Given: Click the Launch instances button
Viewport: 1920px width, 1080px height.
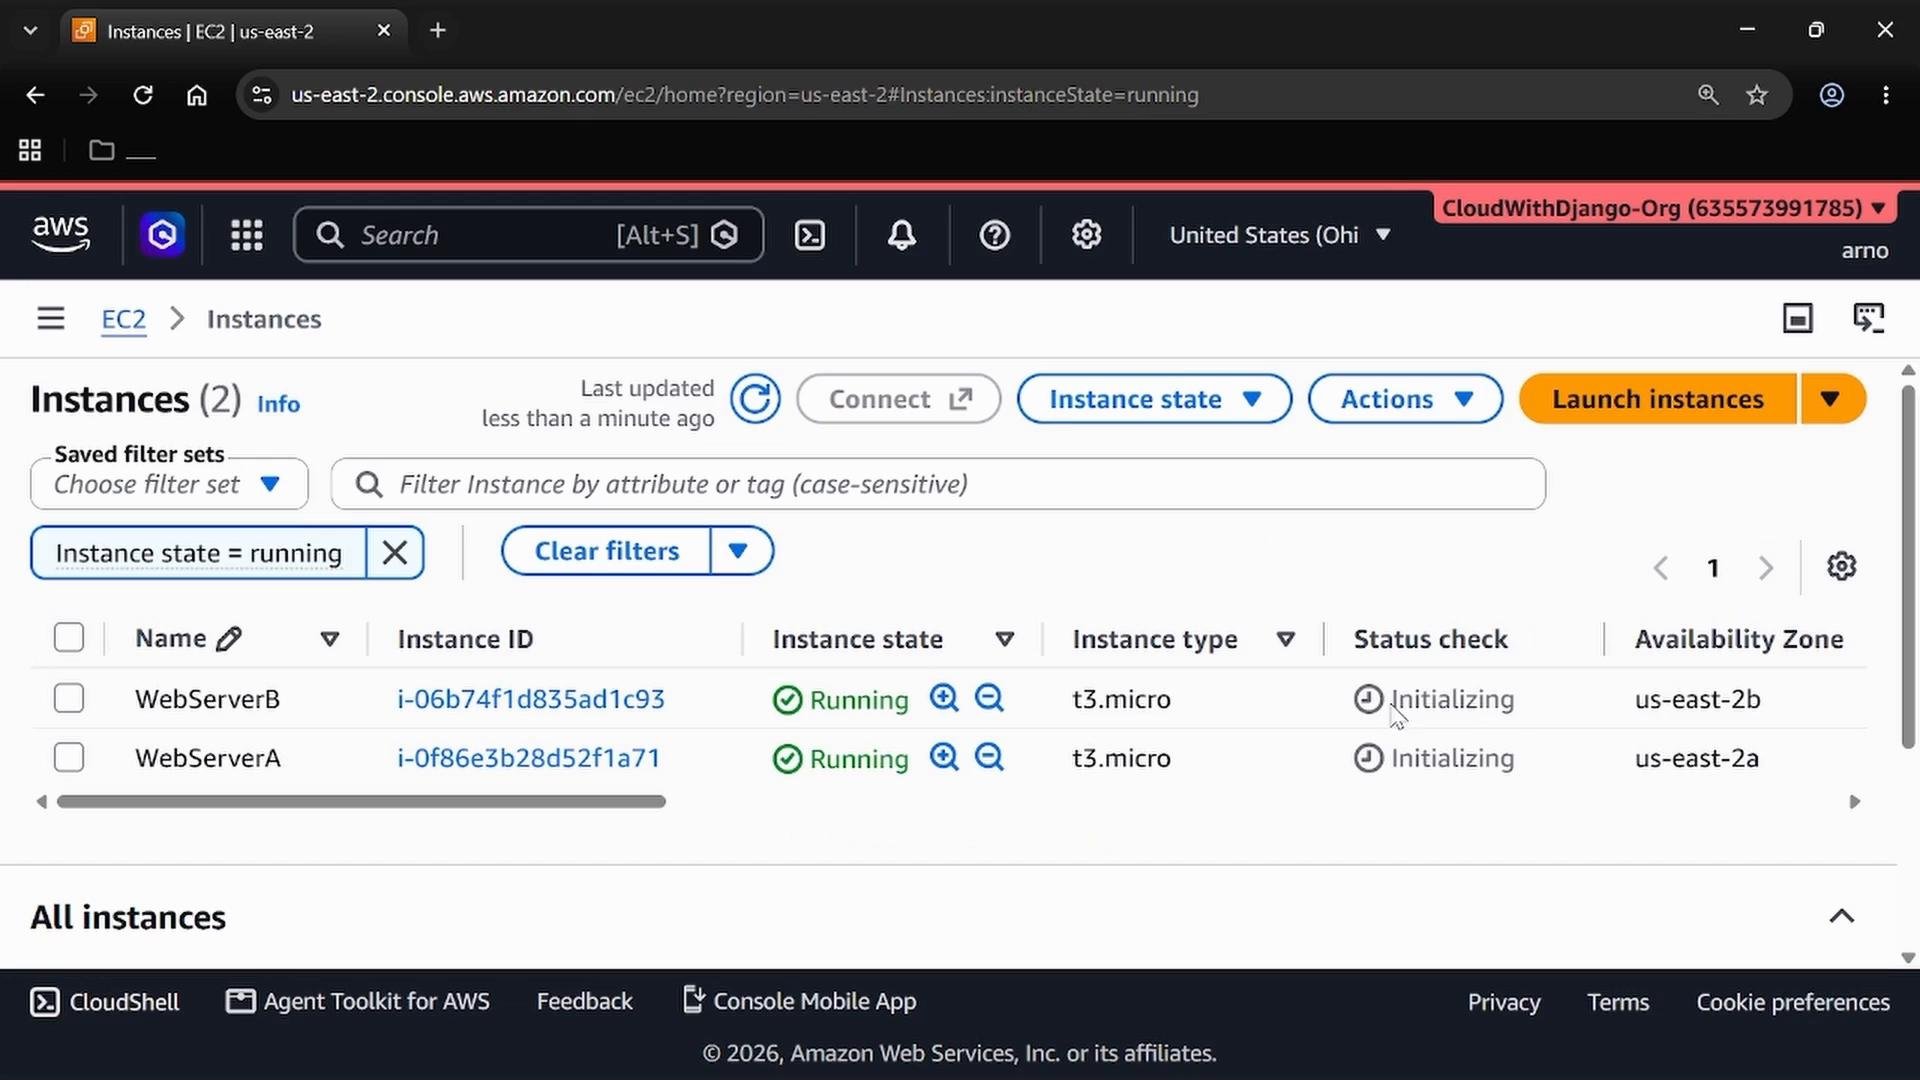Looking at the screenshot, I should [1658, 399].
